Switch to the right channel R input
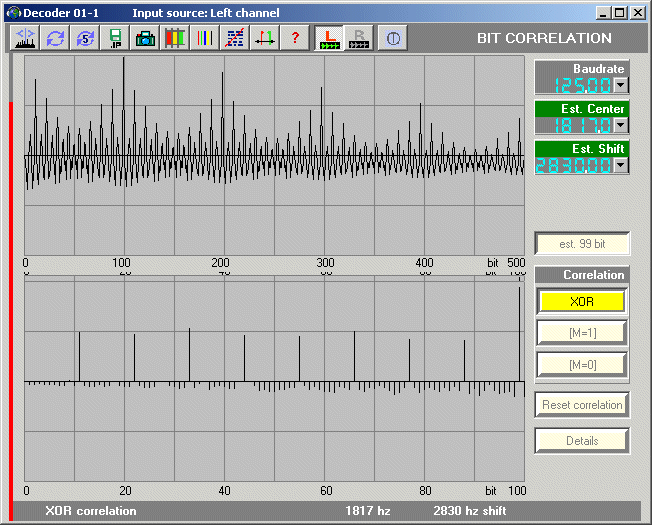652x525 pixels. pos(359,38)
